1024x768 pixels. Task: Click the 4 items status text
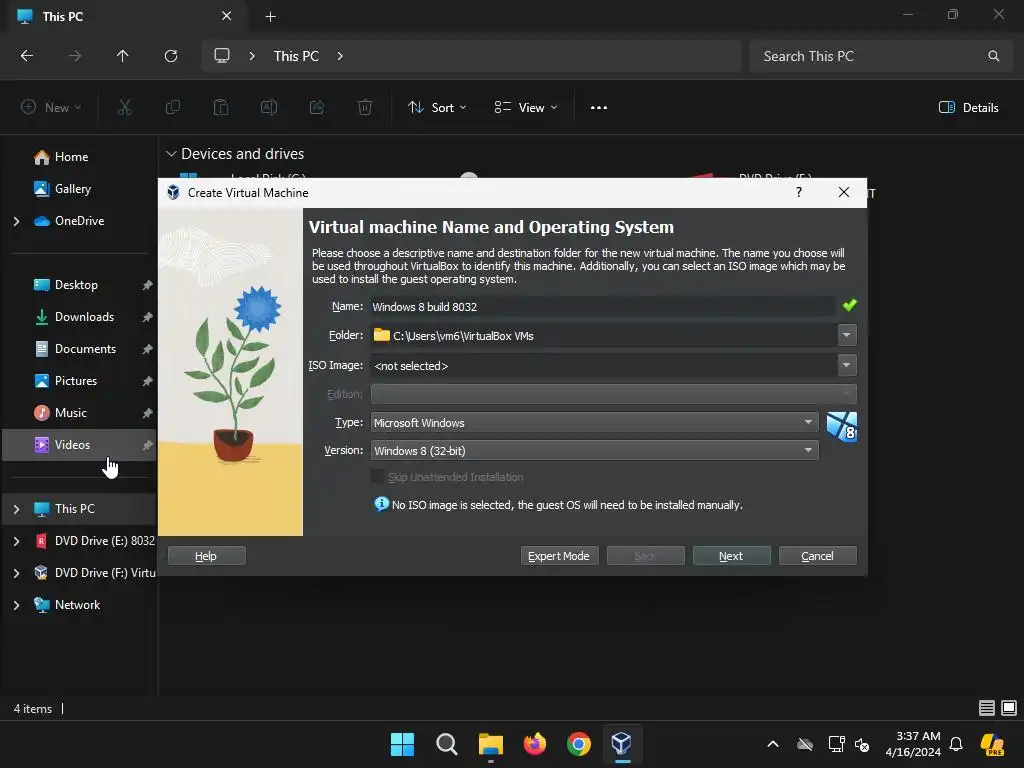click(x=33, y=709)
